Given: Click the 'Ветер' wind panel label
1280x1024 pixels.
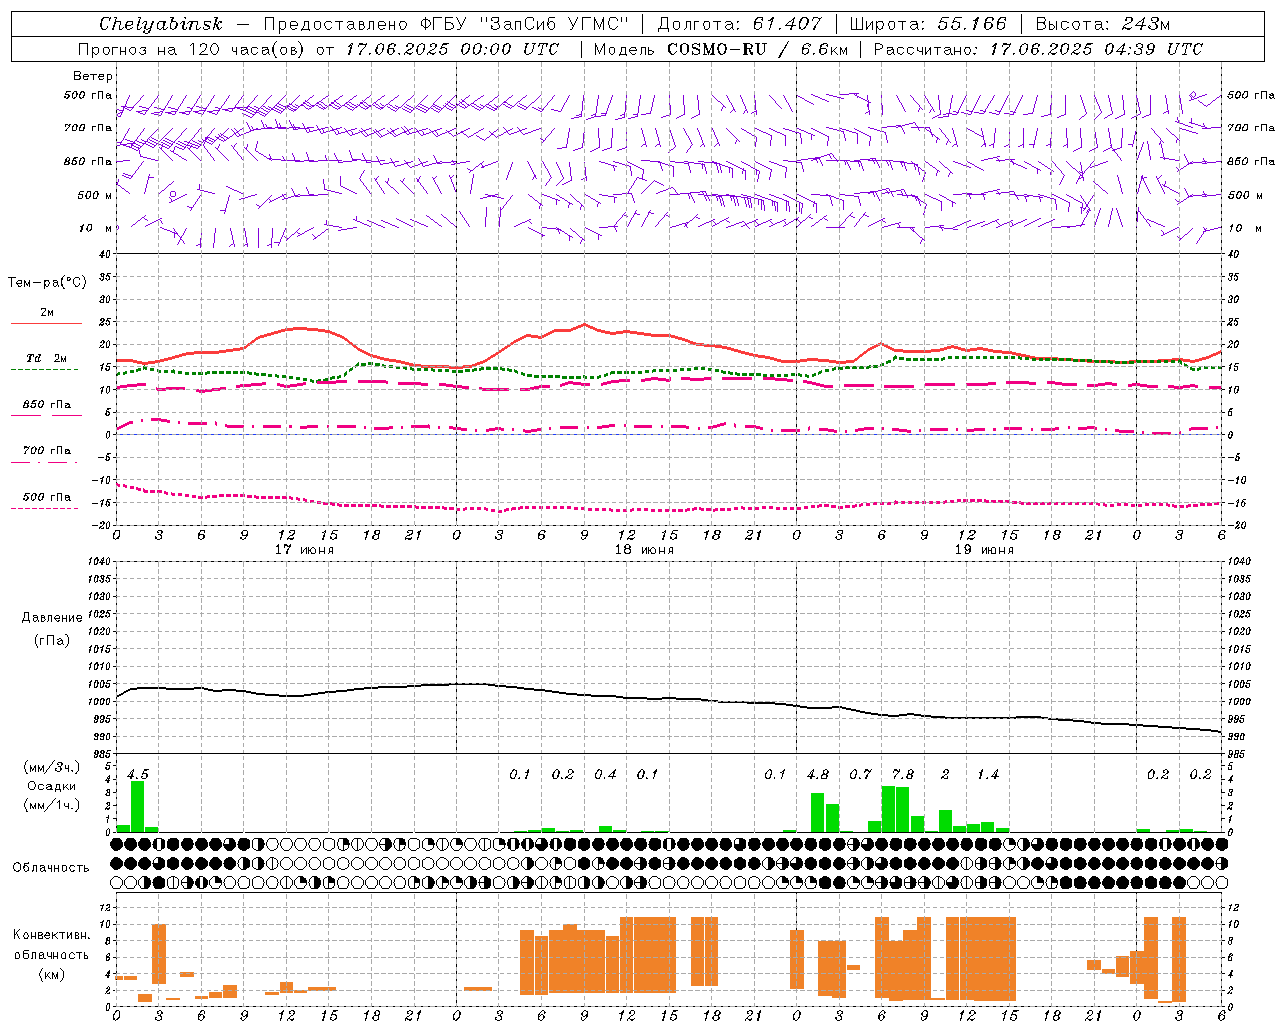Looking at the screenshot, I should 93,76.
